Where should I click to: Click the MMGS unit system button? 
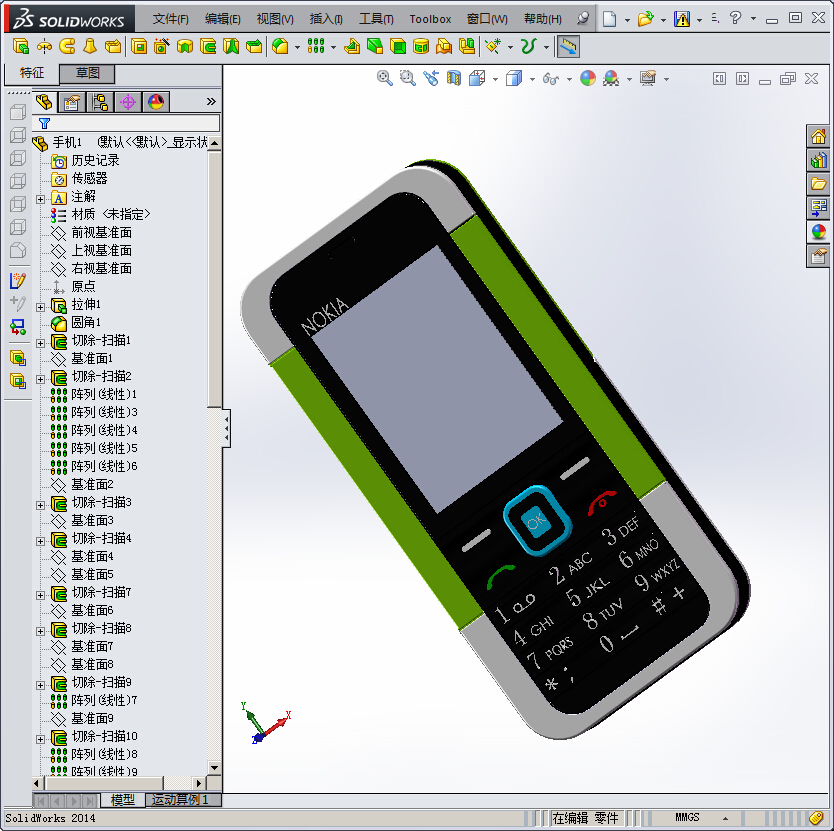tap(687, 817)
